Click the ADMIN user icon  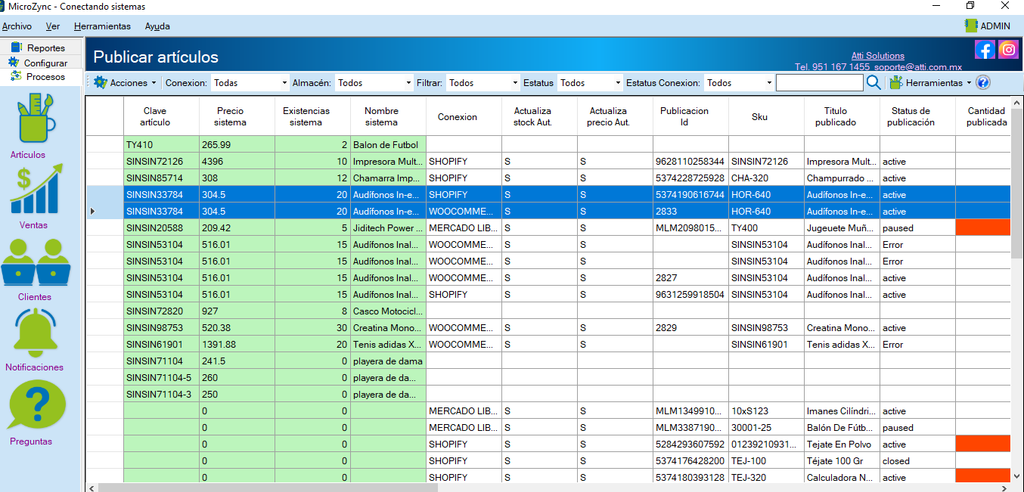[972, 25]
